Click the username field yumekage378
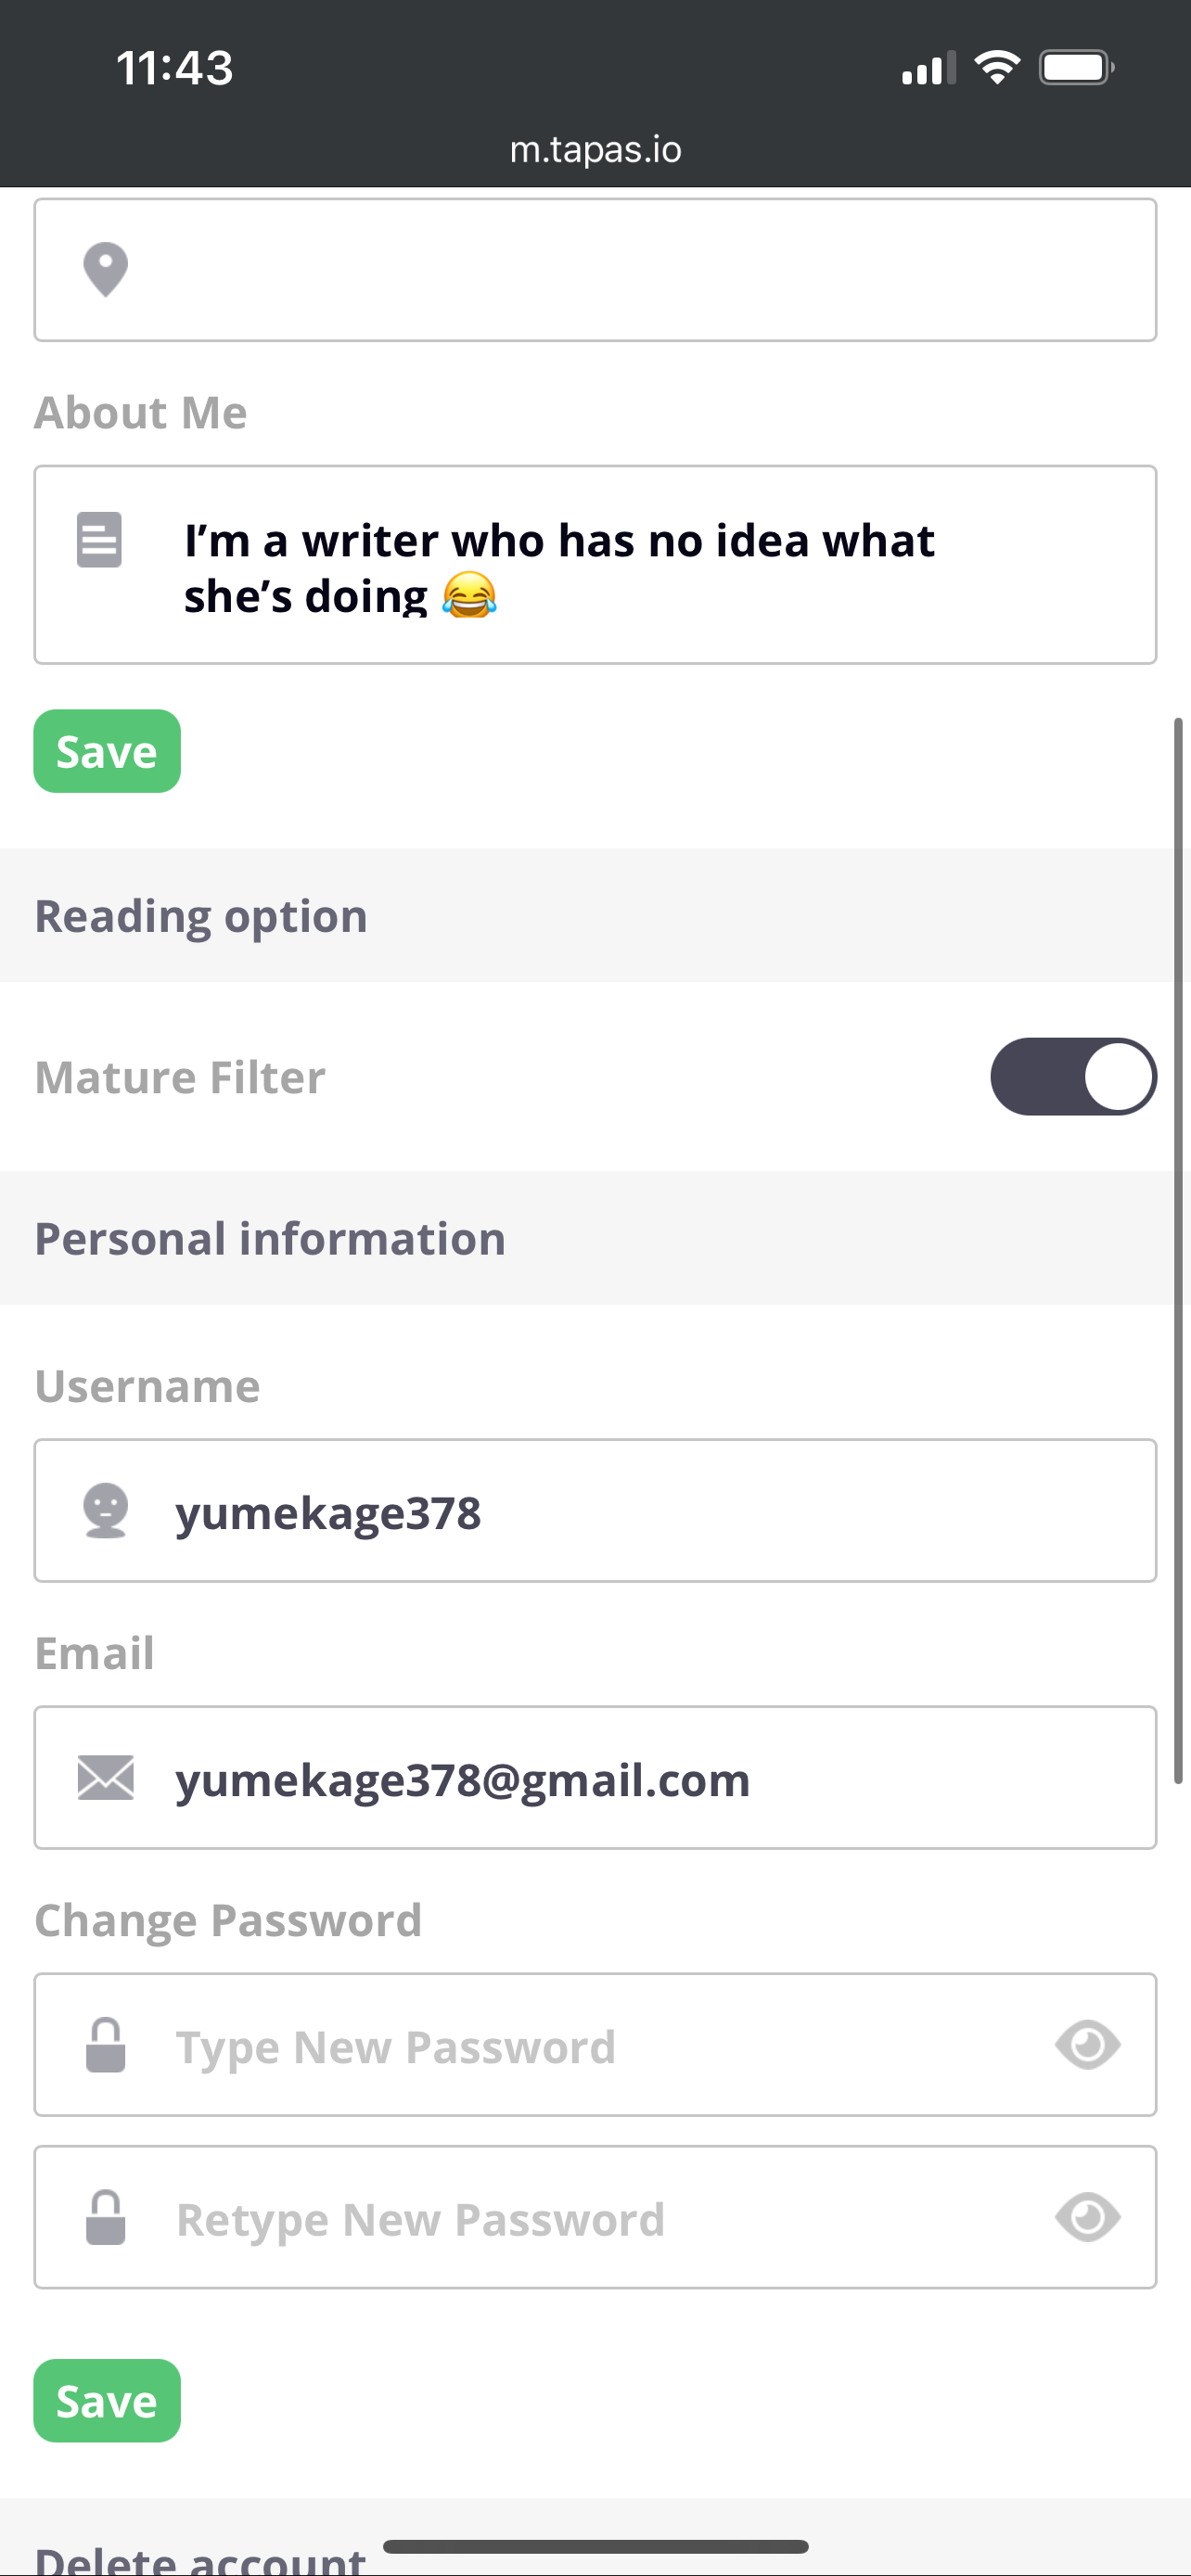 coord(640,1511)
